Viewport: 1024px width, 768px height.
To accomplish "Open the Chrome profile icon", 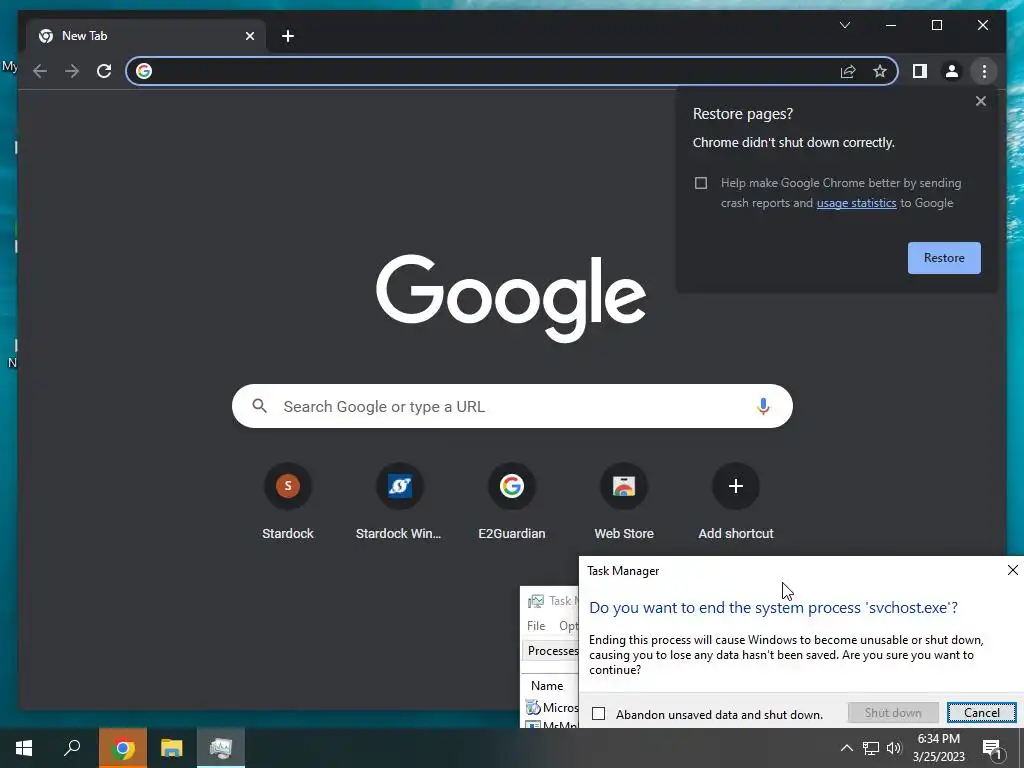I will [x=952, y=71].
